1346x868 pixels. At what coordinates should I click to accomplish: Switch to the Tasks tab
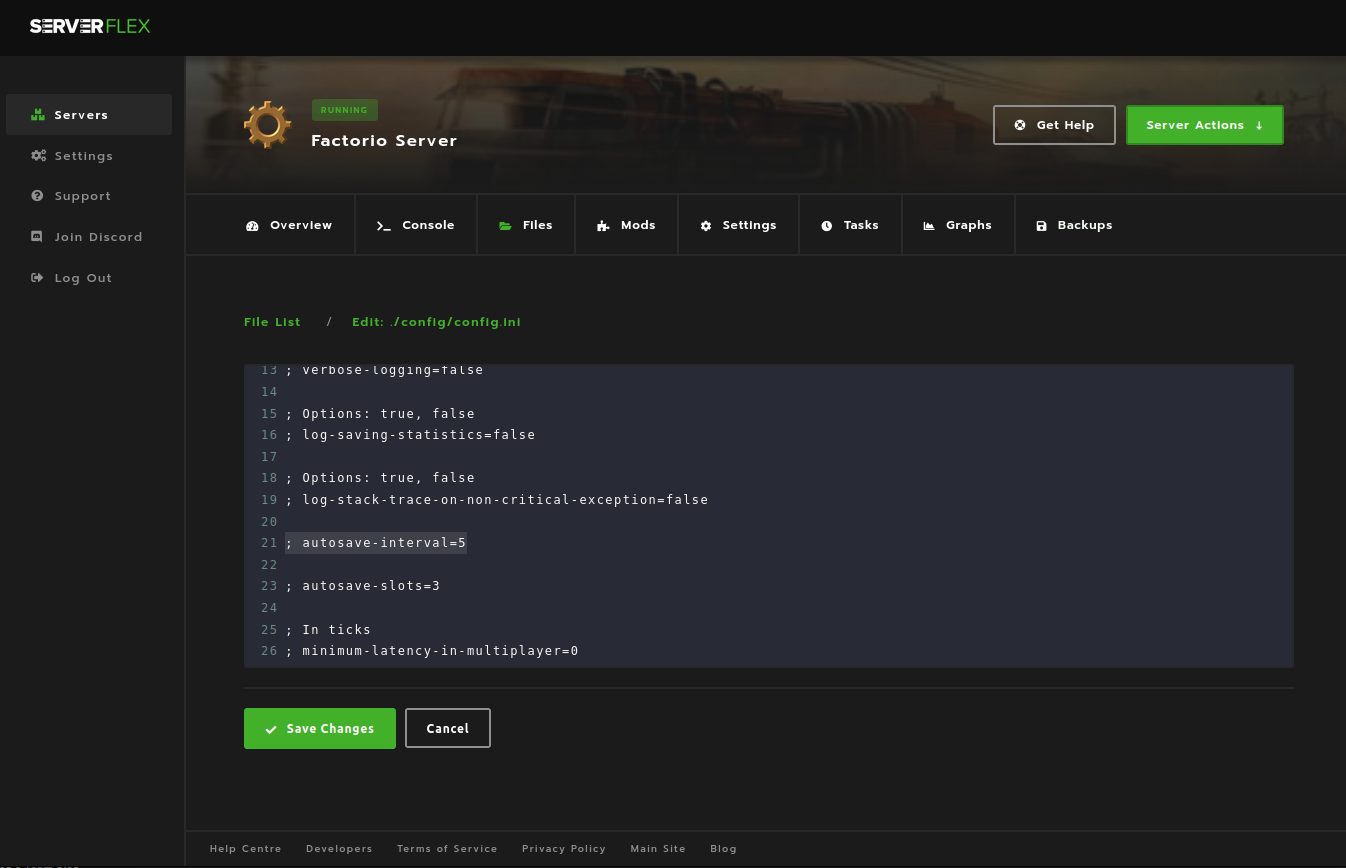850,225
